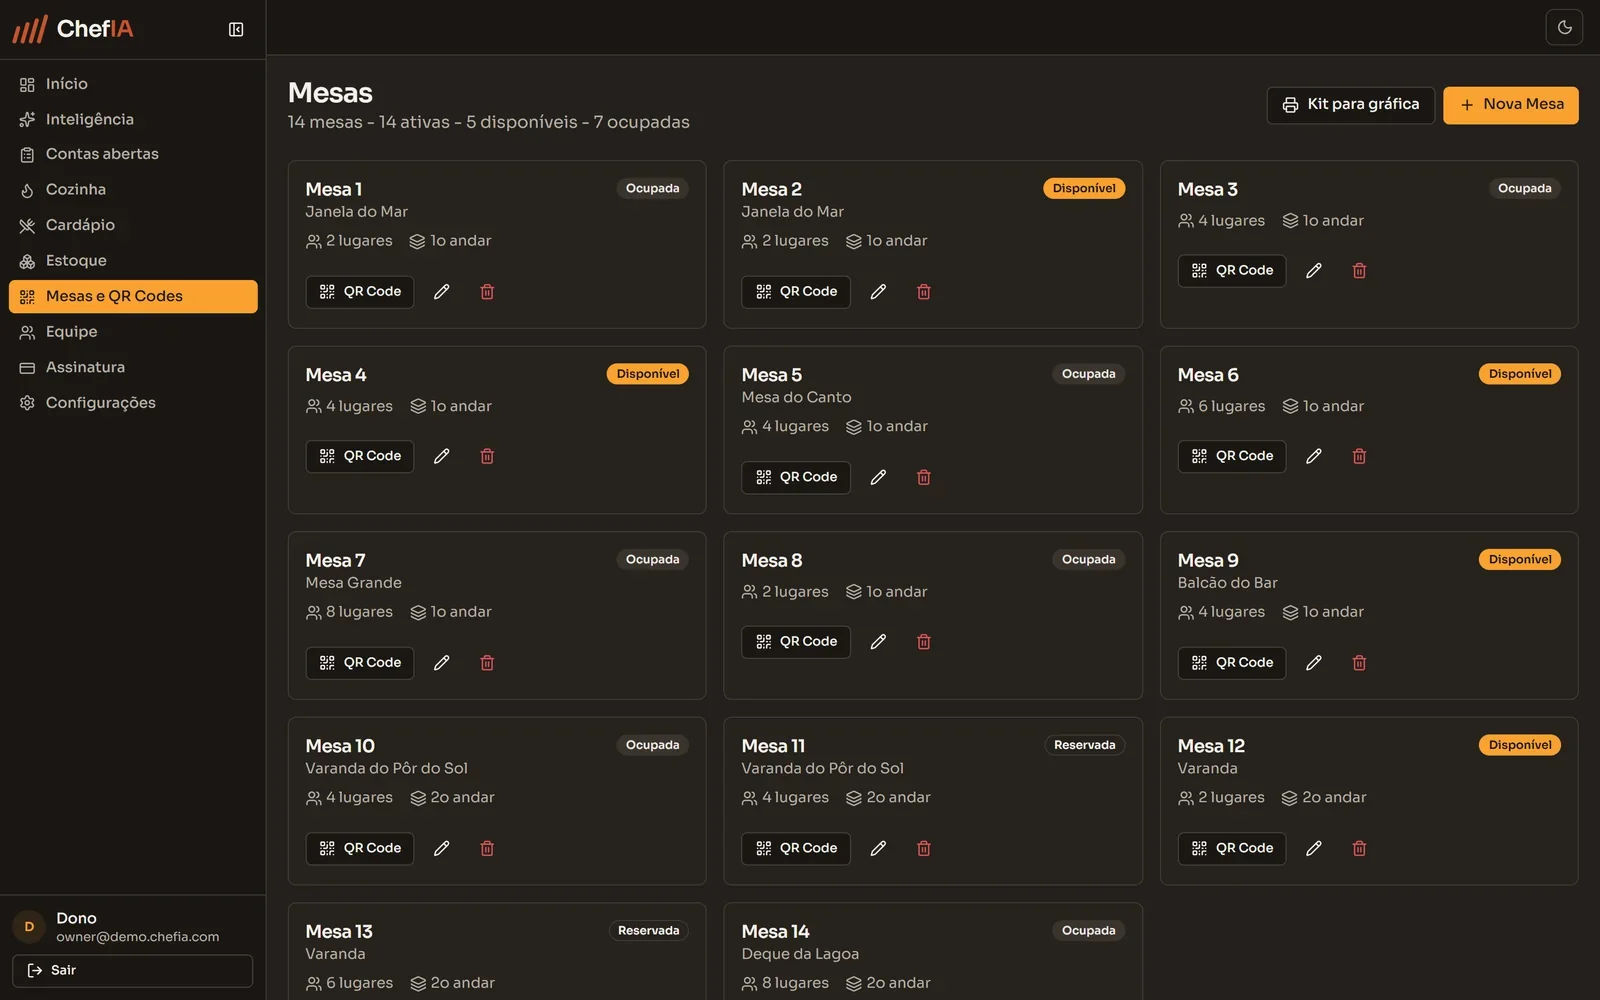The width and height of the screenshot is (1600, 1000).
Task: Delete Mesa 10 with trash icon
Action: coord(487,849)
